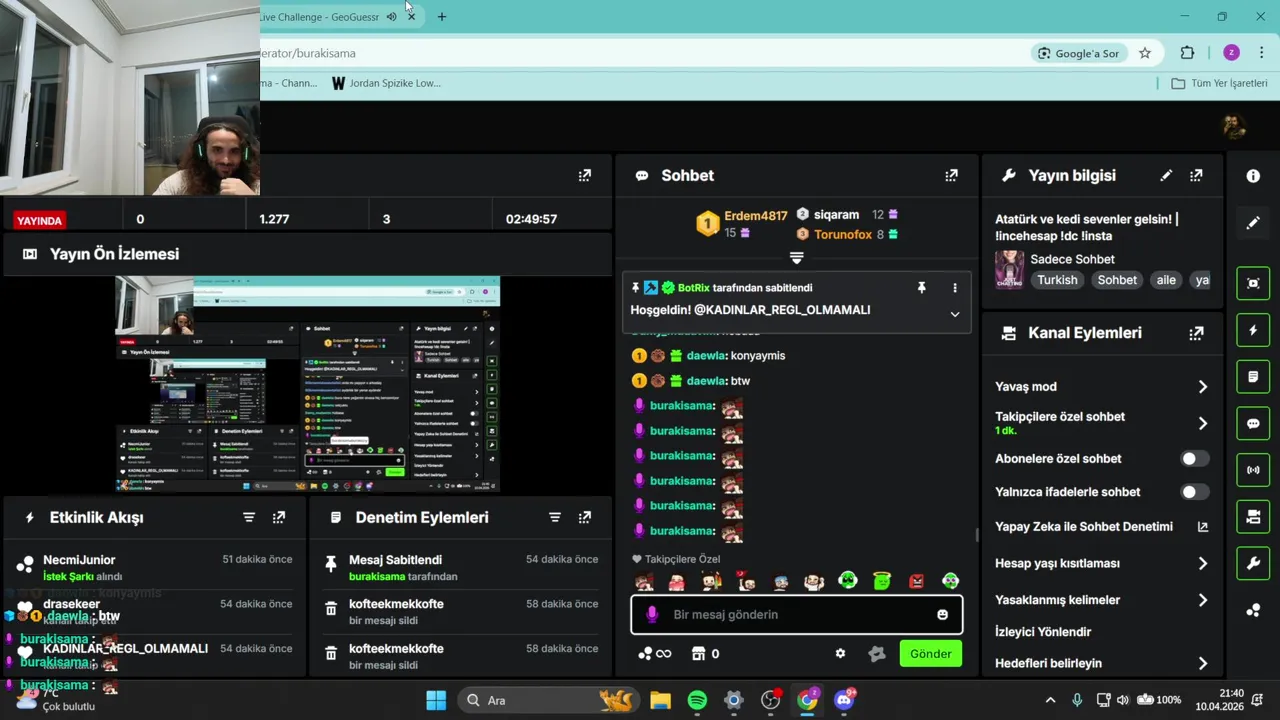This screenshot has height=720, width=1280.
Task: Click the browser address bar
Action: click(640, 53)
